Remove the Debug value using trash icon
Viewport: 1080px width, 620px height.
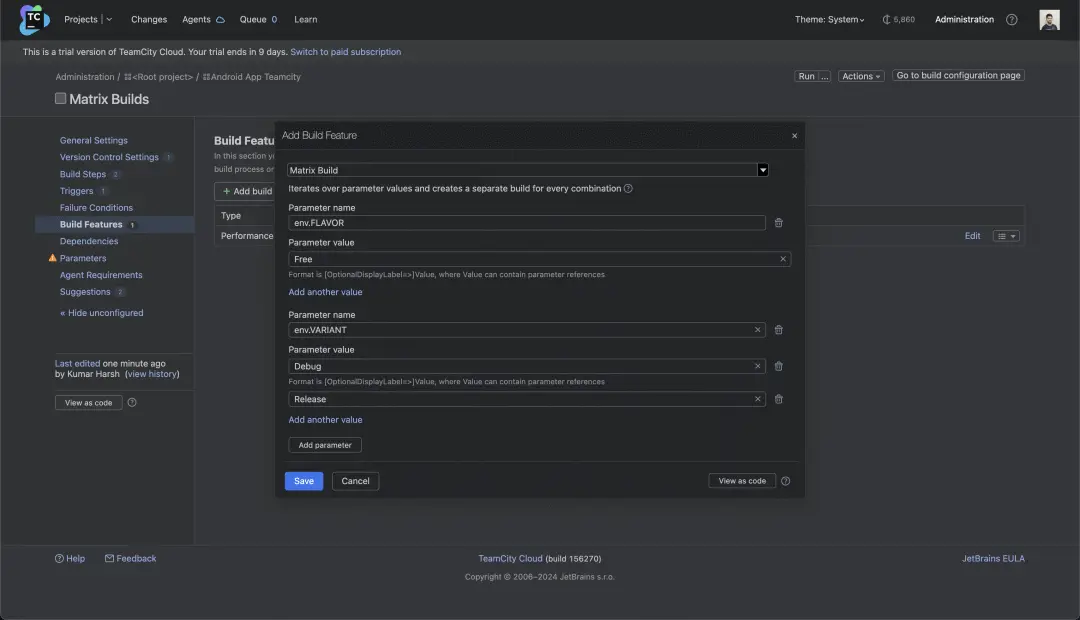click(779, 366)
